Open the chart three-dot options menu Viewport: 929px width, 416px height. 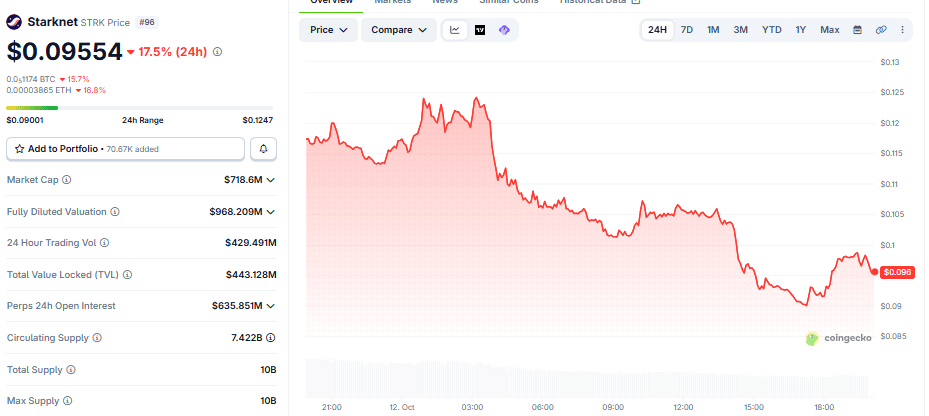pos(902,30)
